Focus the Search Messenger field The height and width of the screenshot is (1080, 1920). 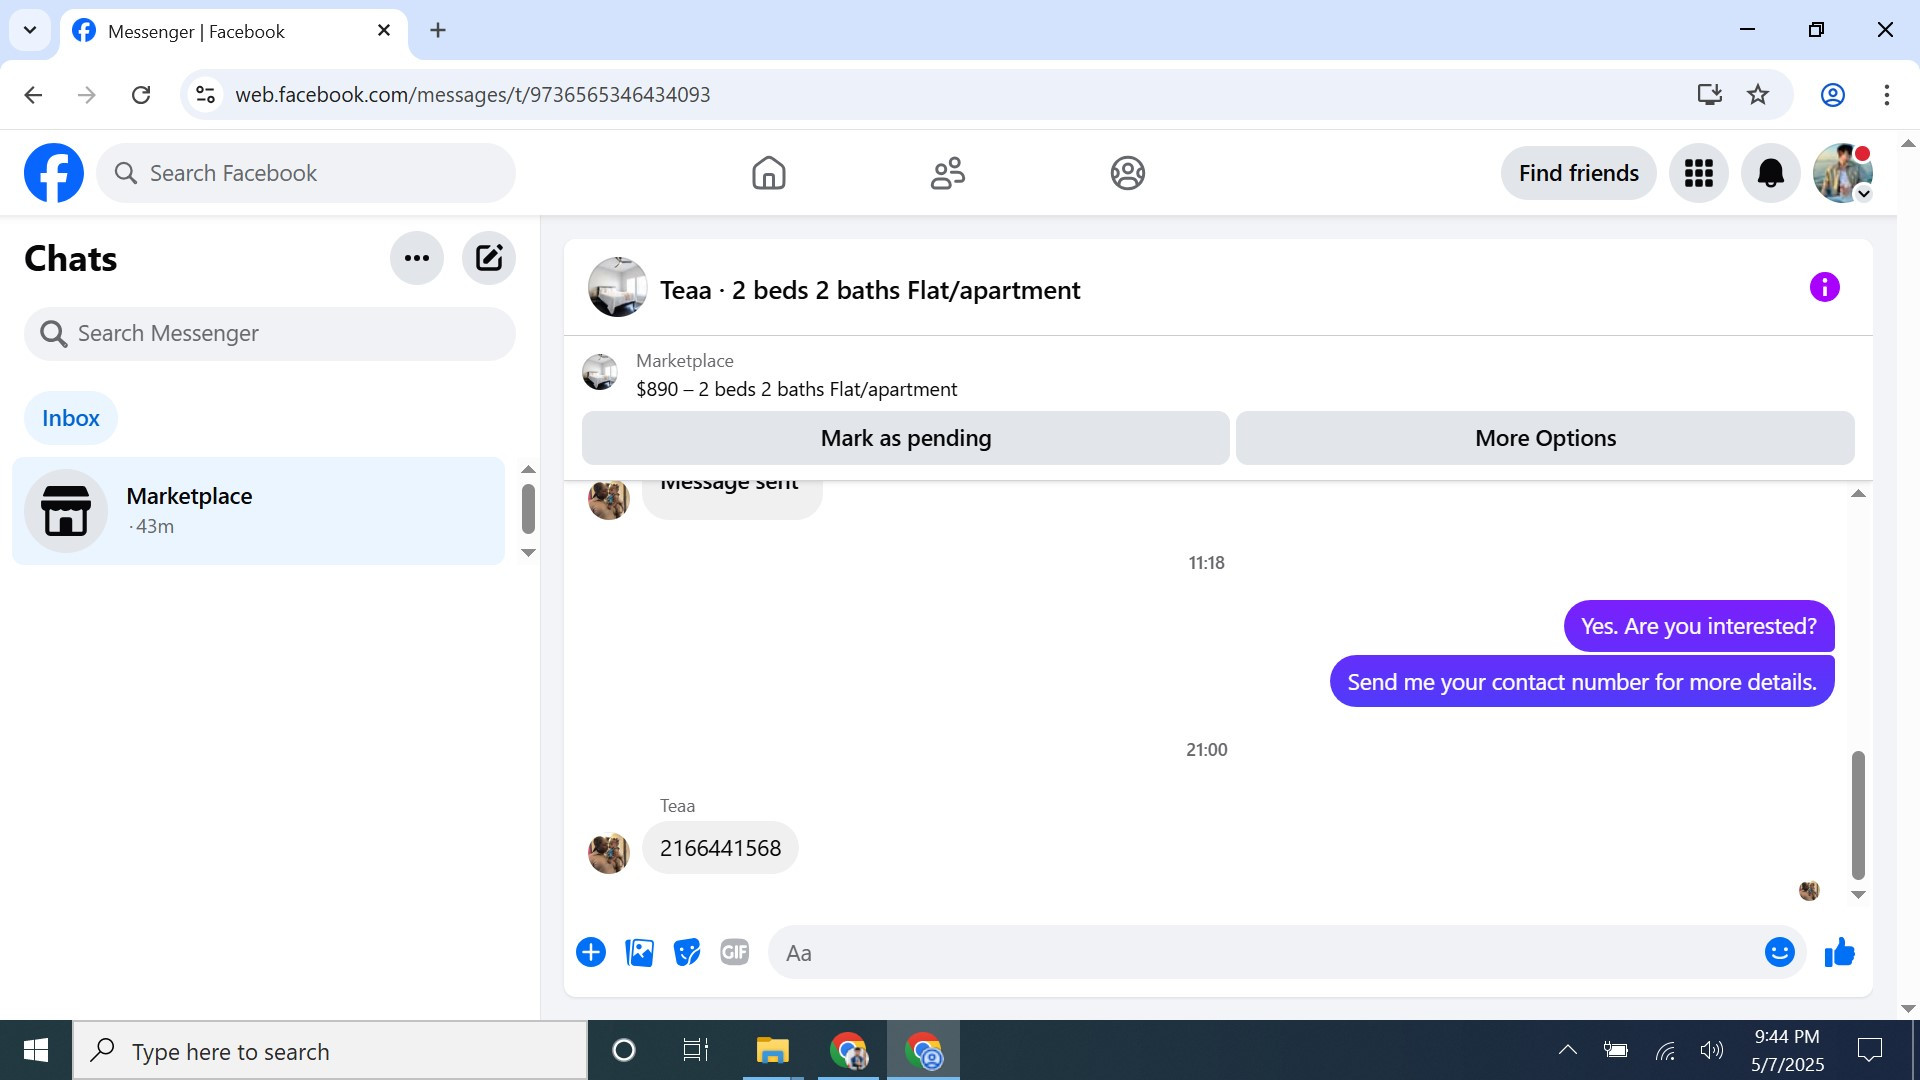click(x=270, y=334)
